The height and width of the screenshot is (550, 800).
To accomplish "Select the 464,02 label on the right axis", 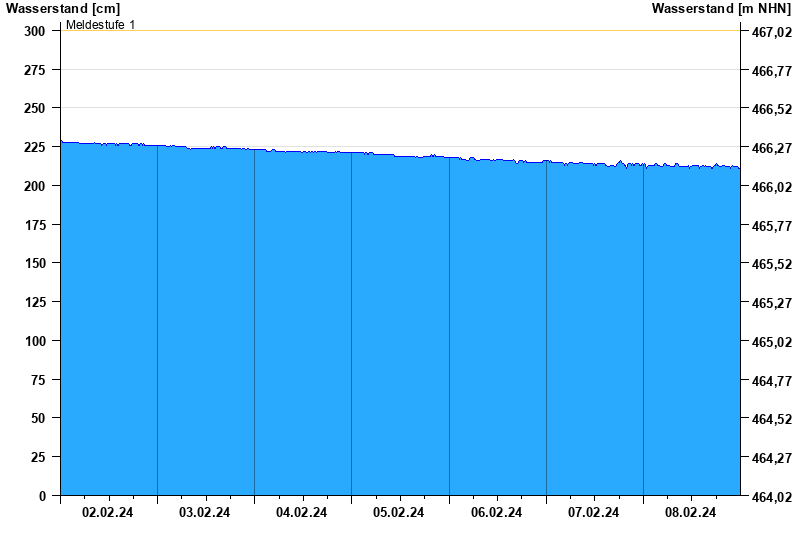I will tap(770, 498).
